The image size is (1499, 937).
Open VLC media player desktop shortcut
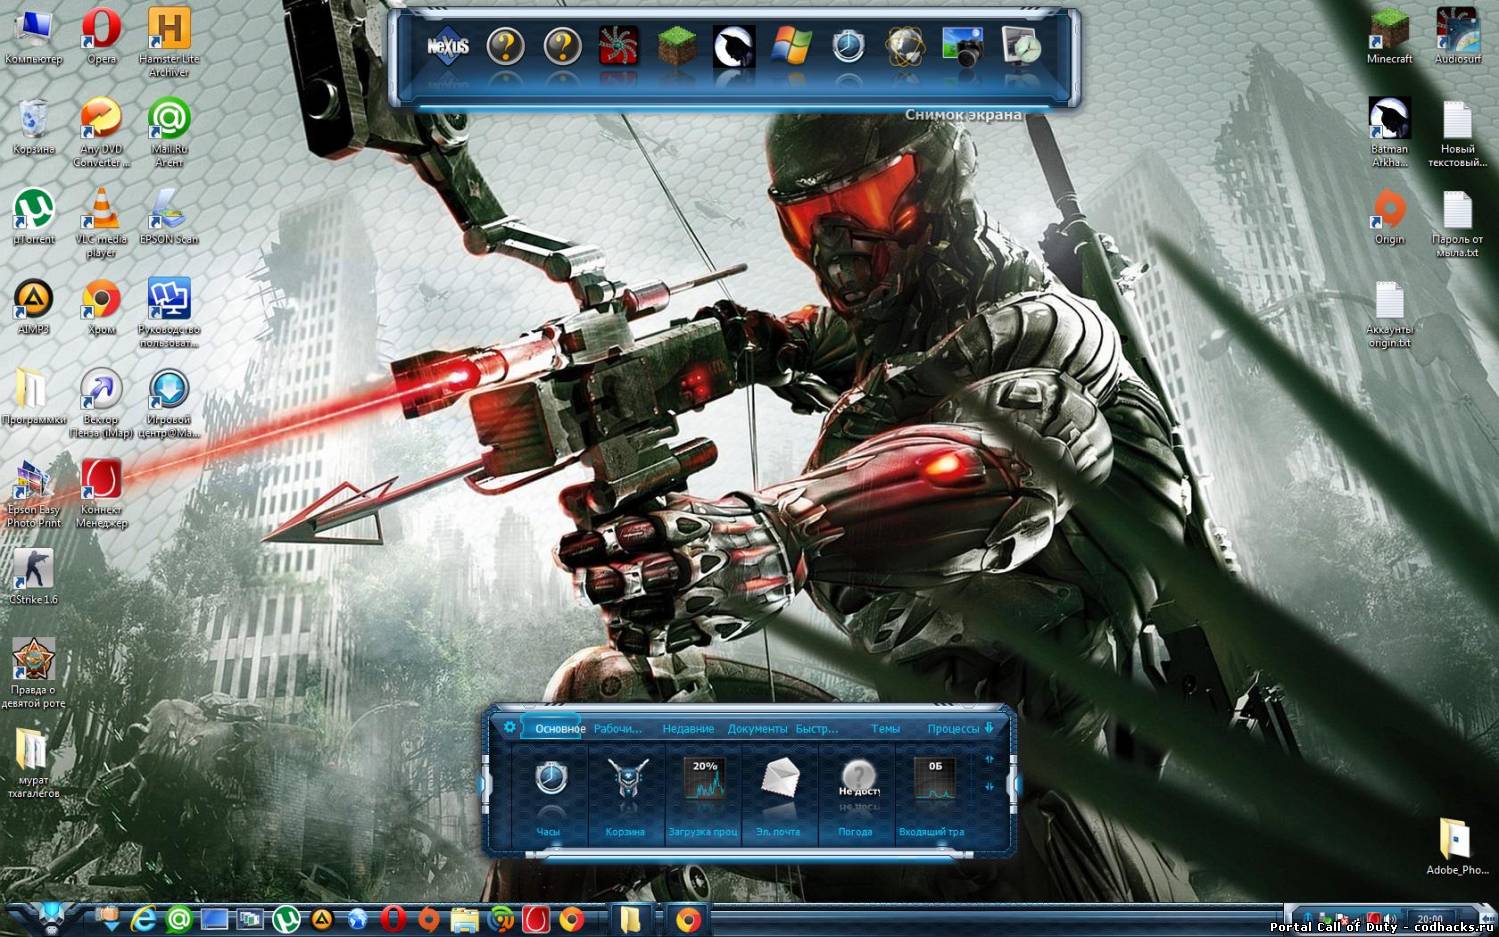[x=101, y=223]
